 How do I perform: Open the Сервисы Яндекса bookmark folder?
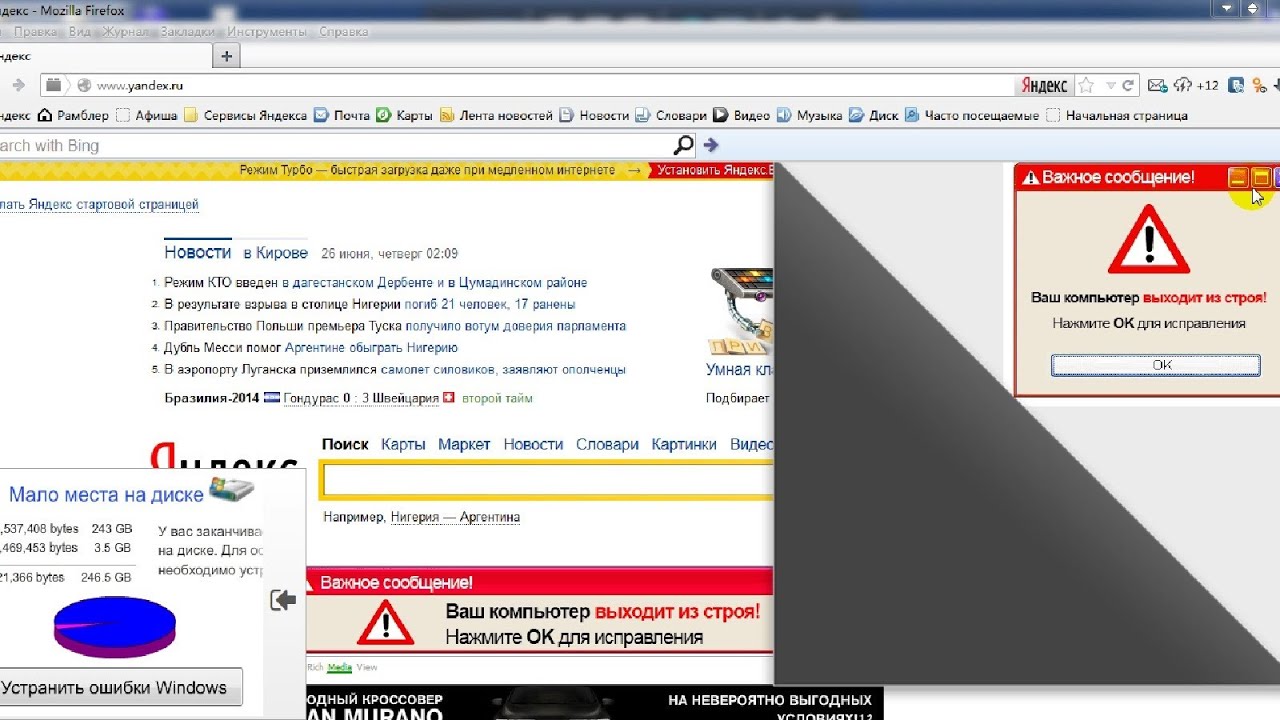tap(245, 116)
